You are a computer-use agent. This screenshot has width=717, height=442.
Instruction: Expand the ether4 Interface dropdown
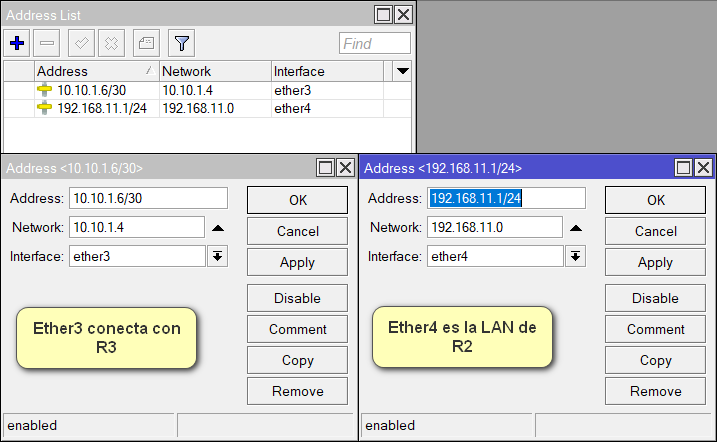click(x=575, y=257)
